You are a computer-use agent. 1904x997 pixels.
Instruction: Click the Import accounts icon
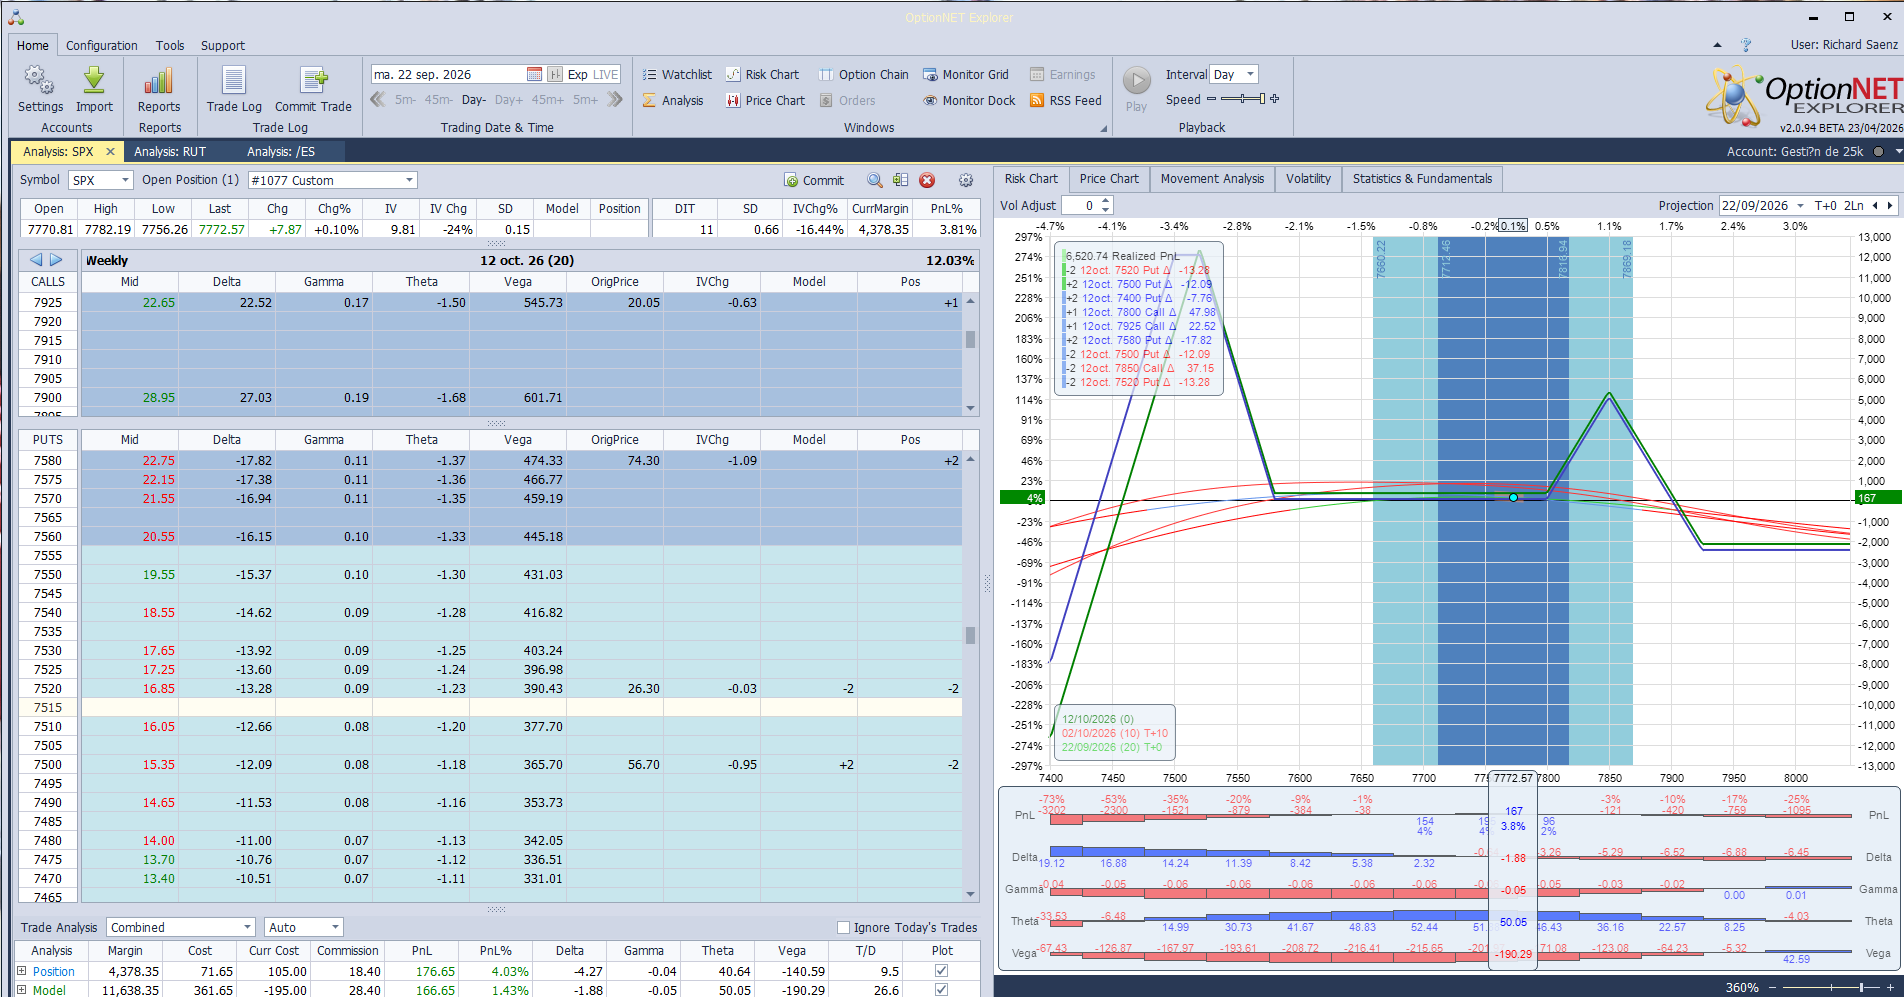(x=94, y=89)
